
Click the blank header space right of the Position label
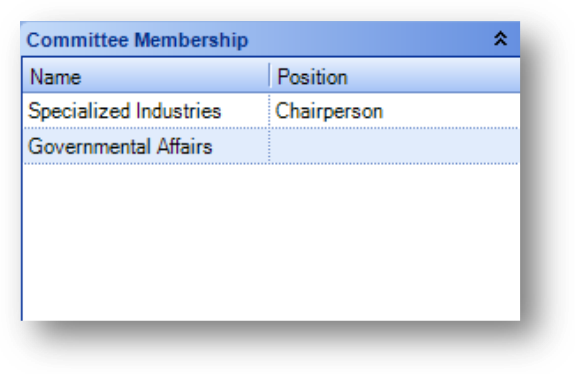click(x=433, y=76)
